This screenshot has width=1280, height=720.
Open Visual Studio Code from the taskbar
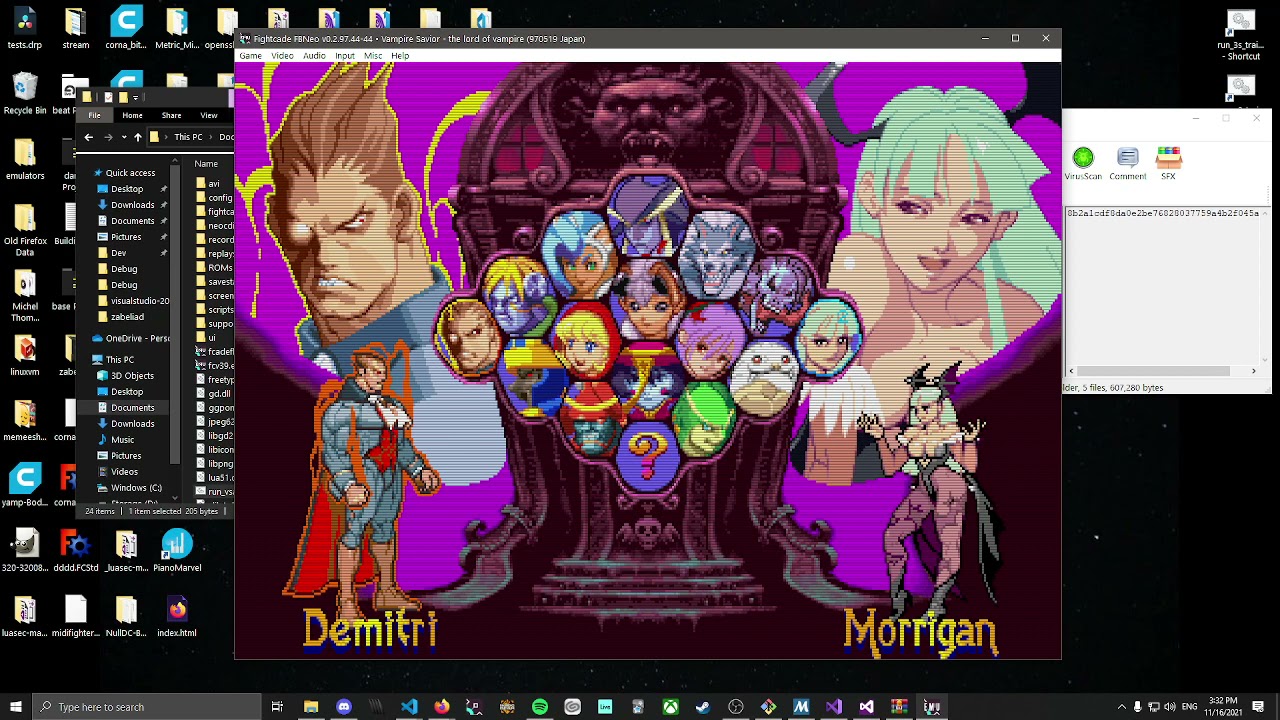409,707
